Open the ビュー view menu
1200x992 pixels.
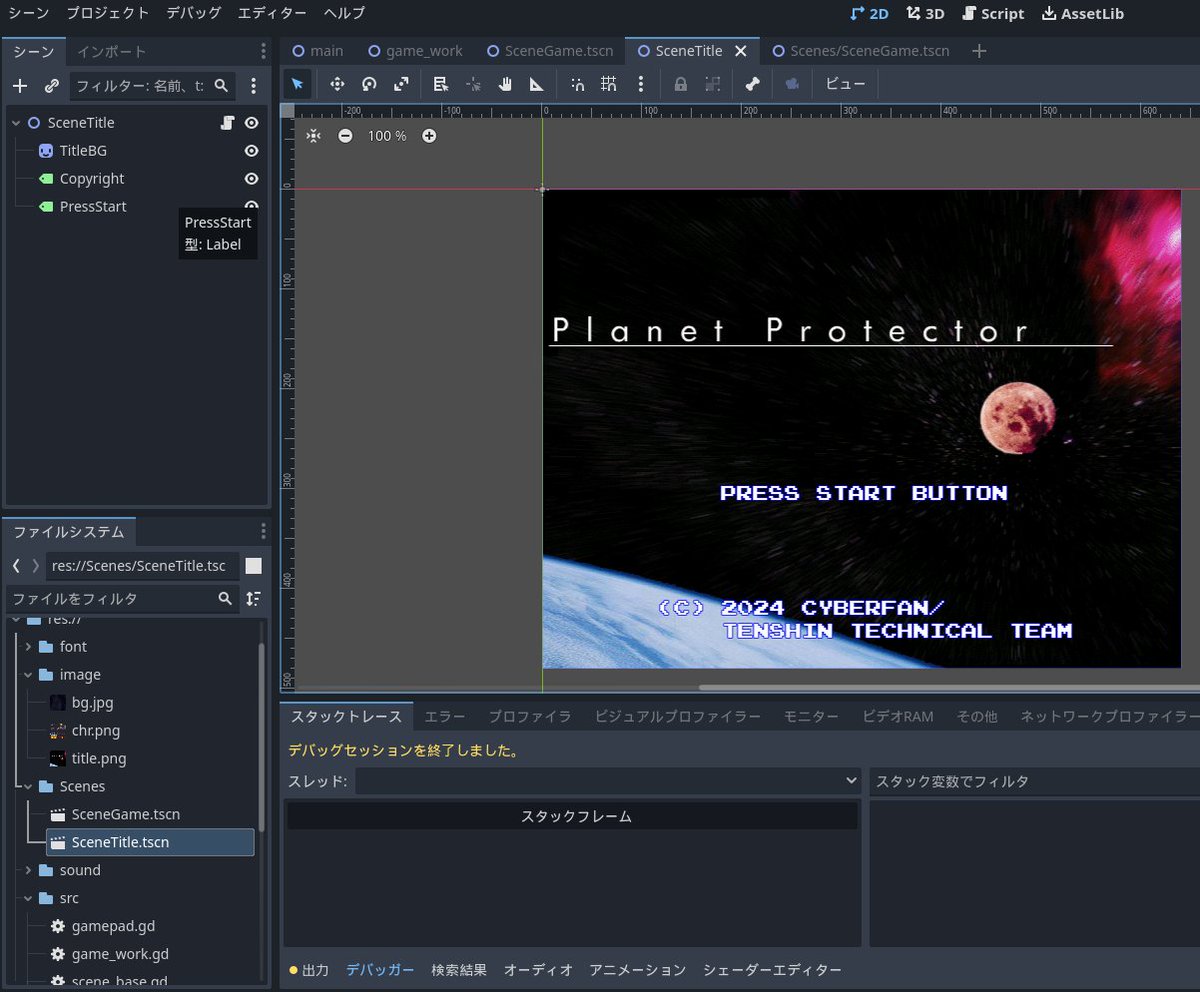point(845,84)
